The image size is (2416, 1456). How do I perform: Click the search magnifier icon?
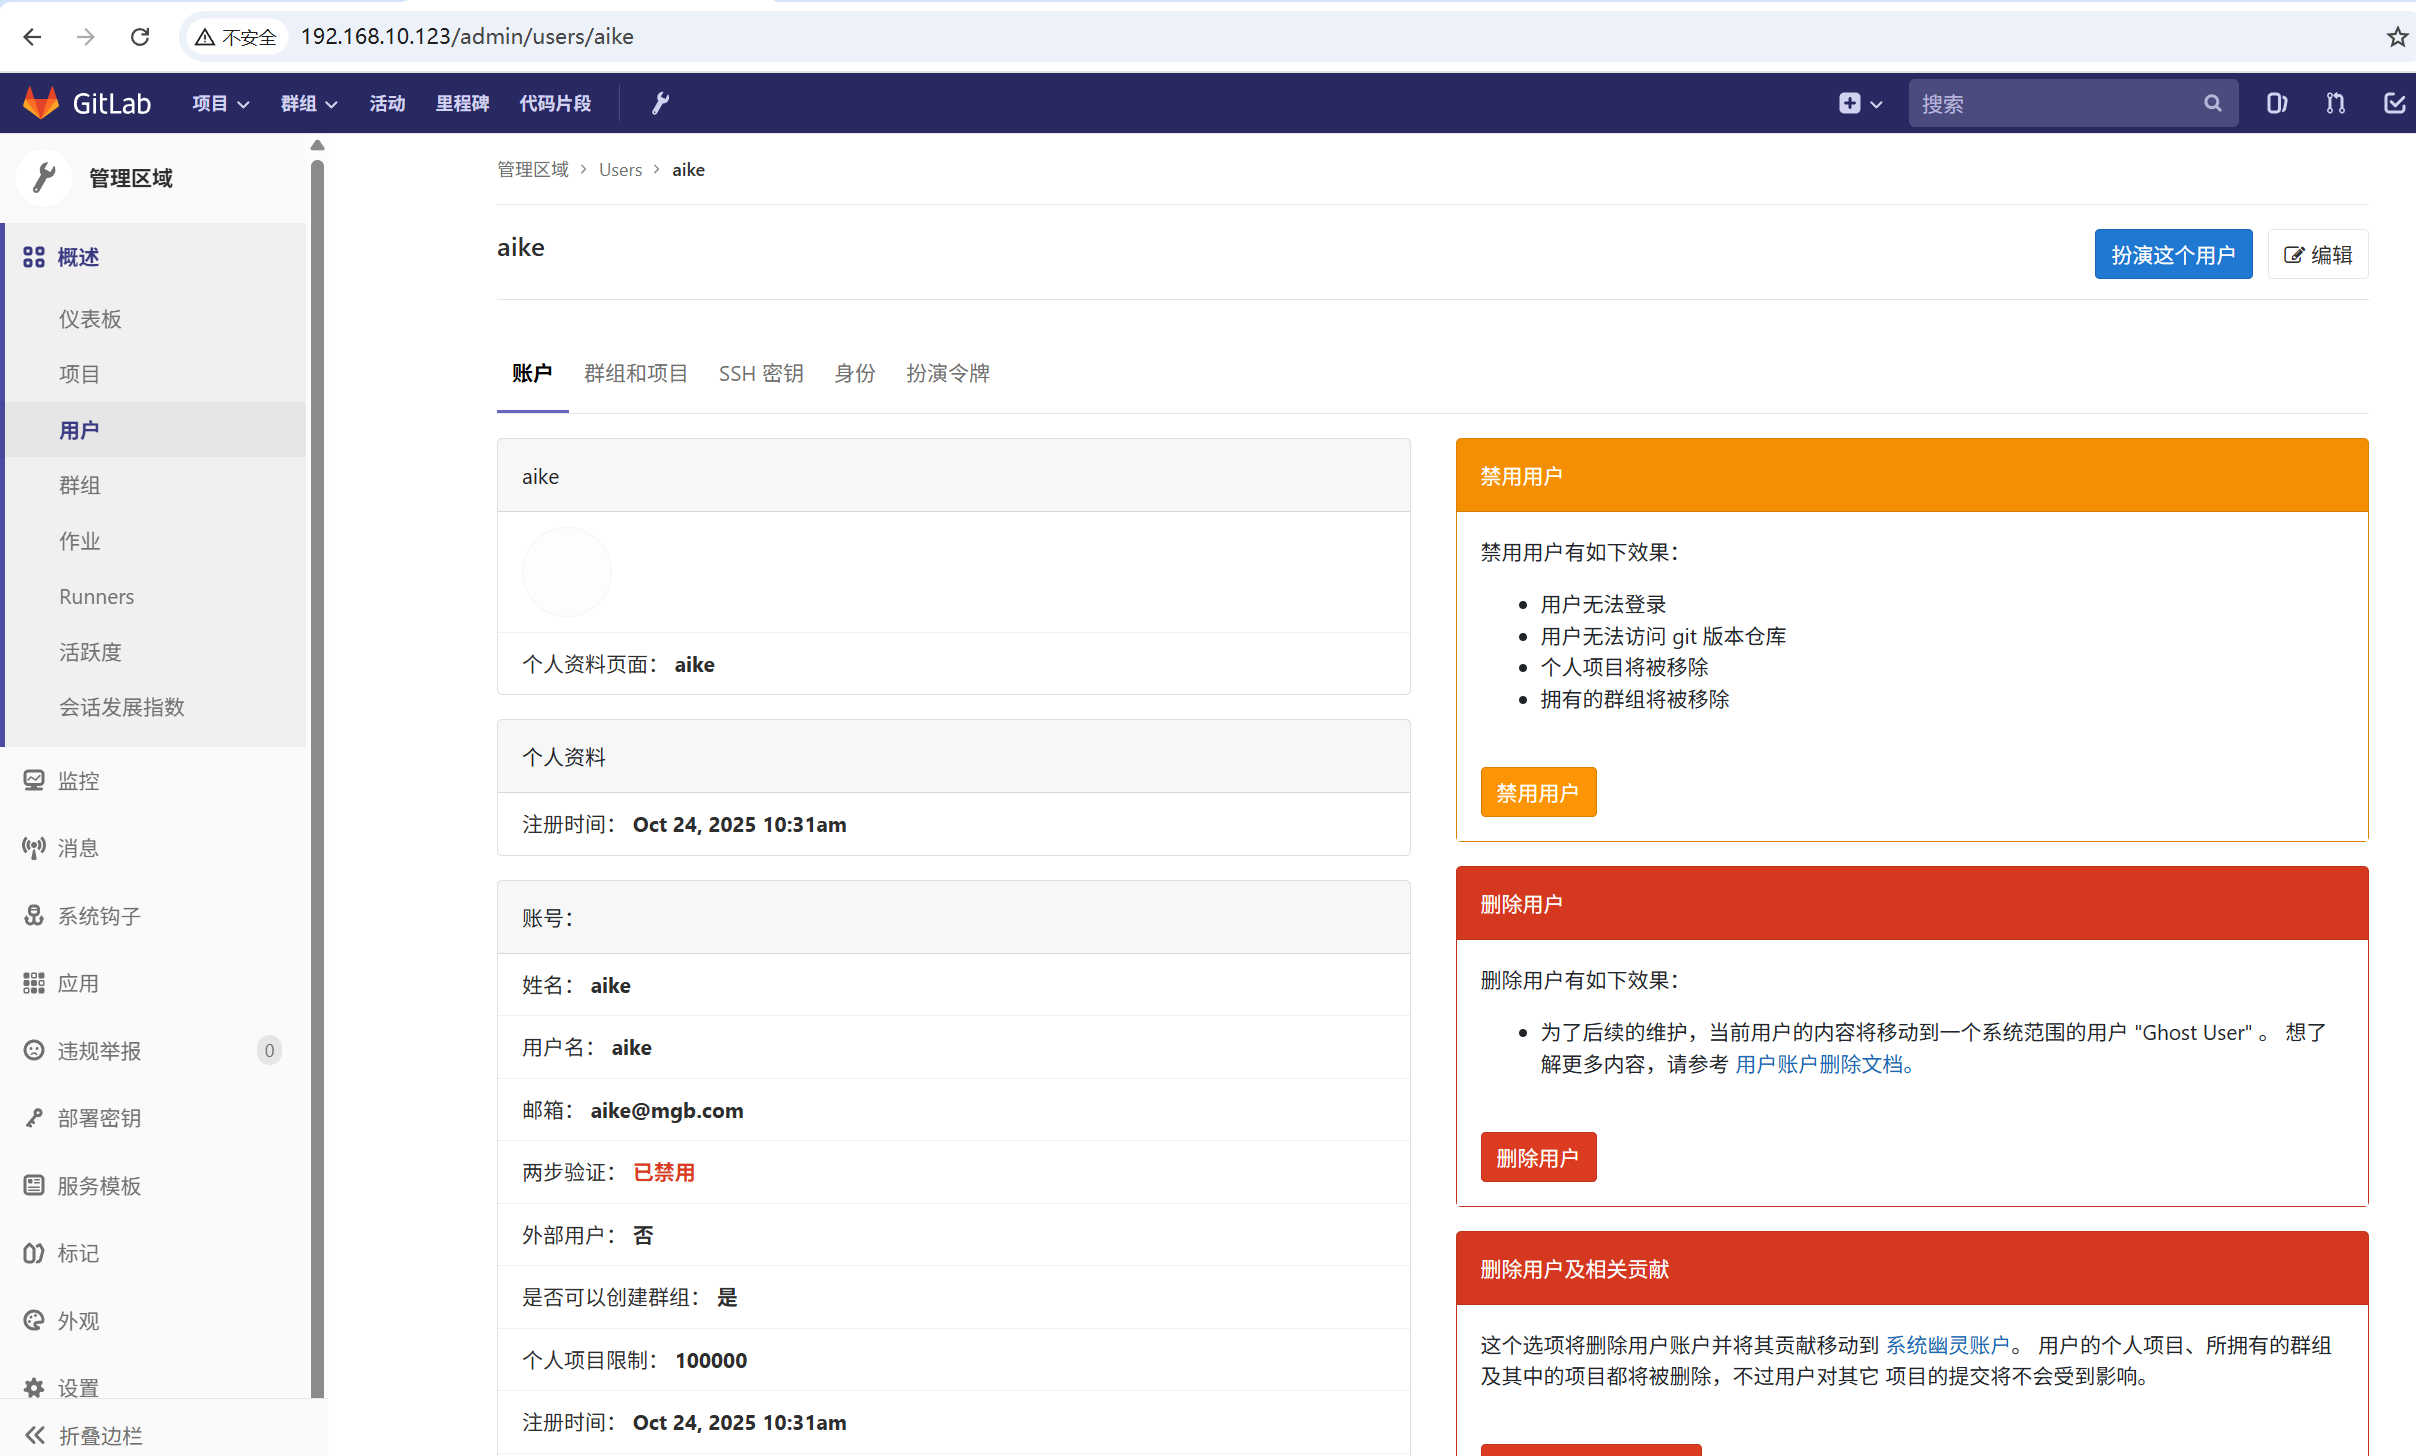click(2212, 103)
